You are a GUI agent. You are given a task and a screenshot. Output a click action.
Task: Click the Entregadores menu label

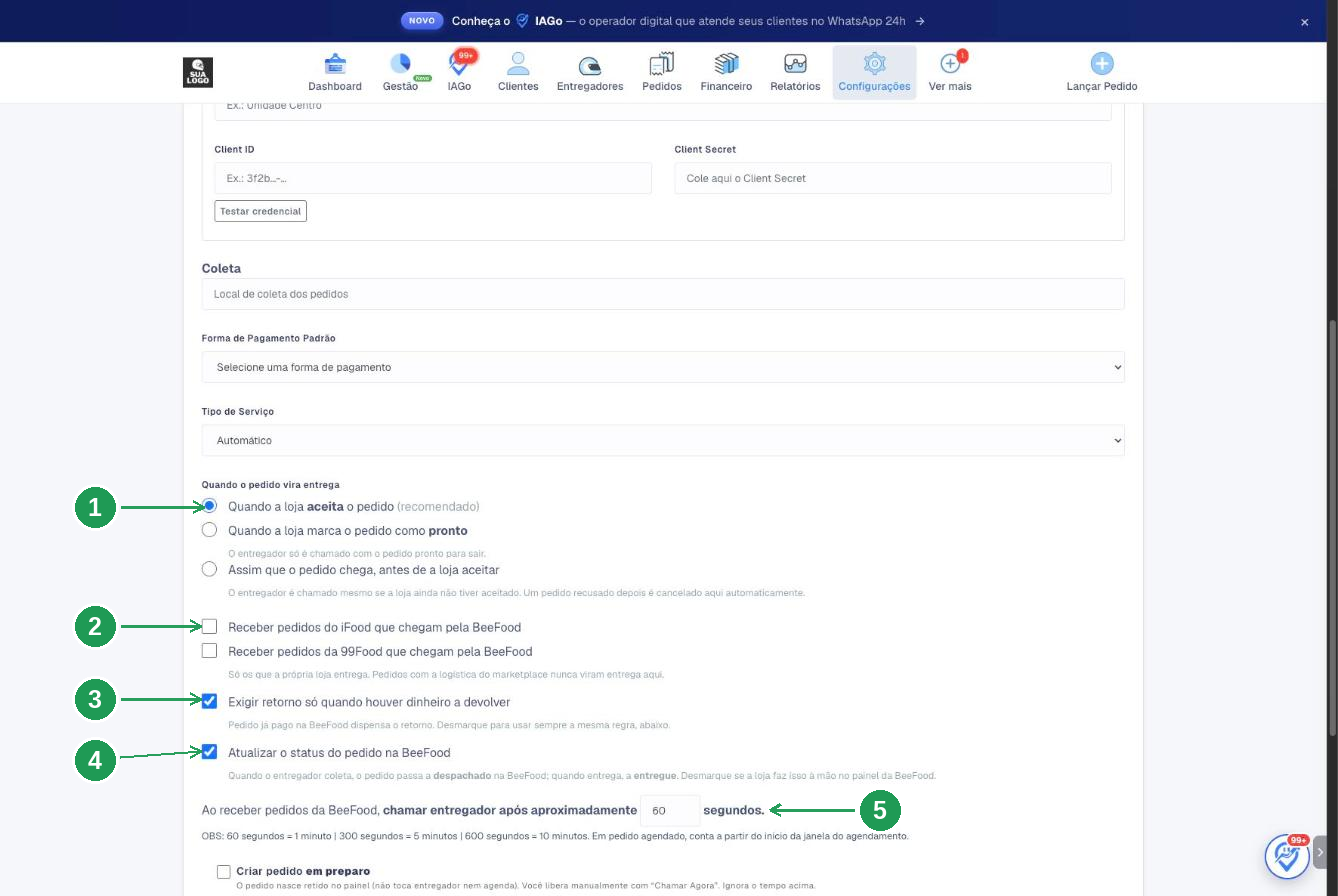(x=590, y=86)
